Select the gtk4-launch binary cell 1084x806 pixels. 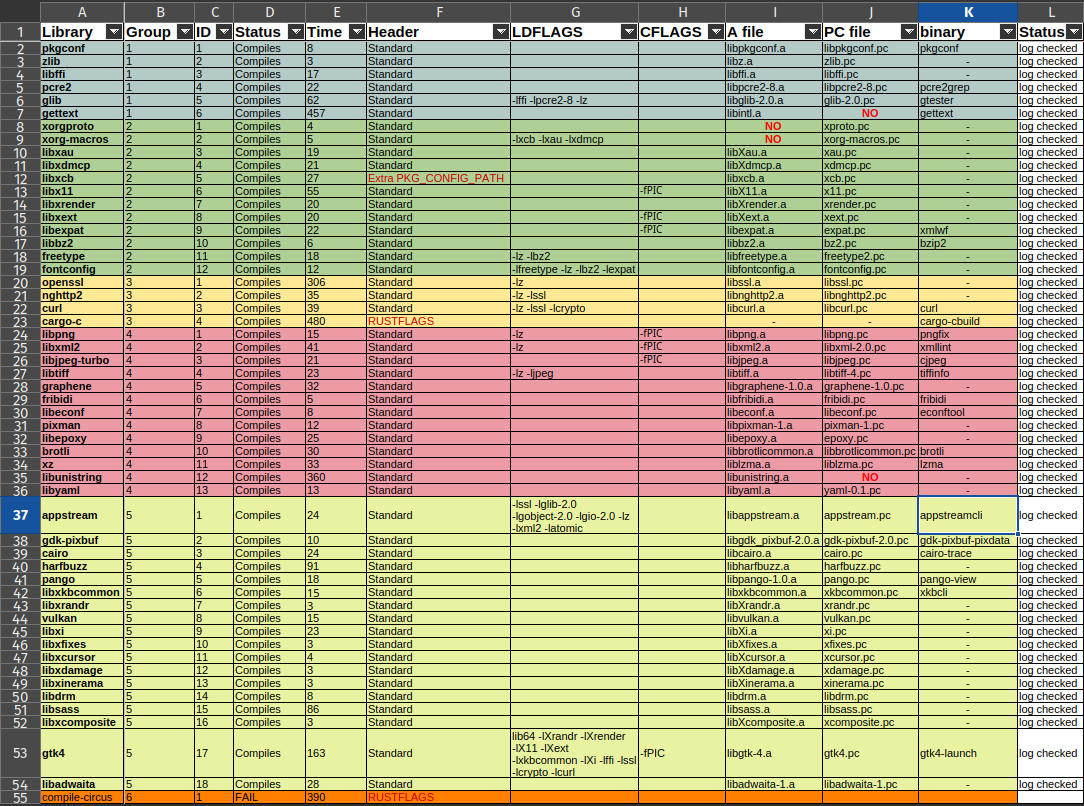(967, 753)
